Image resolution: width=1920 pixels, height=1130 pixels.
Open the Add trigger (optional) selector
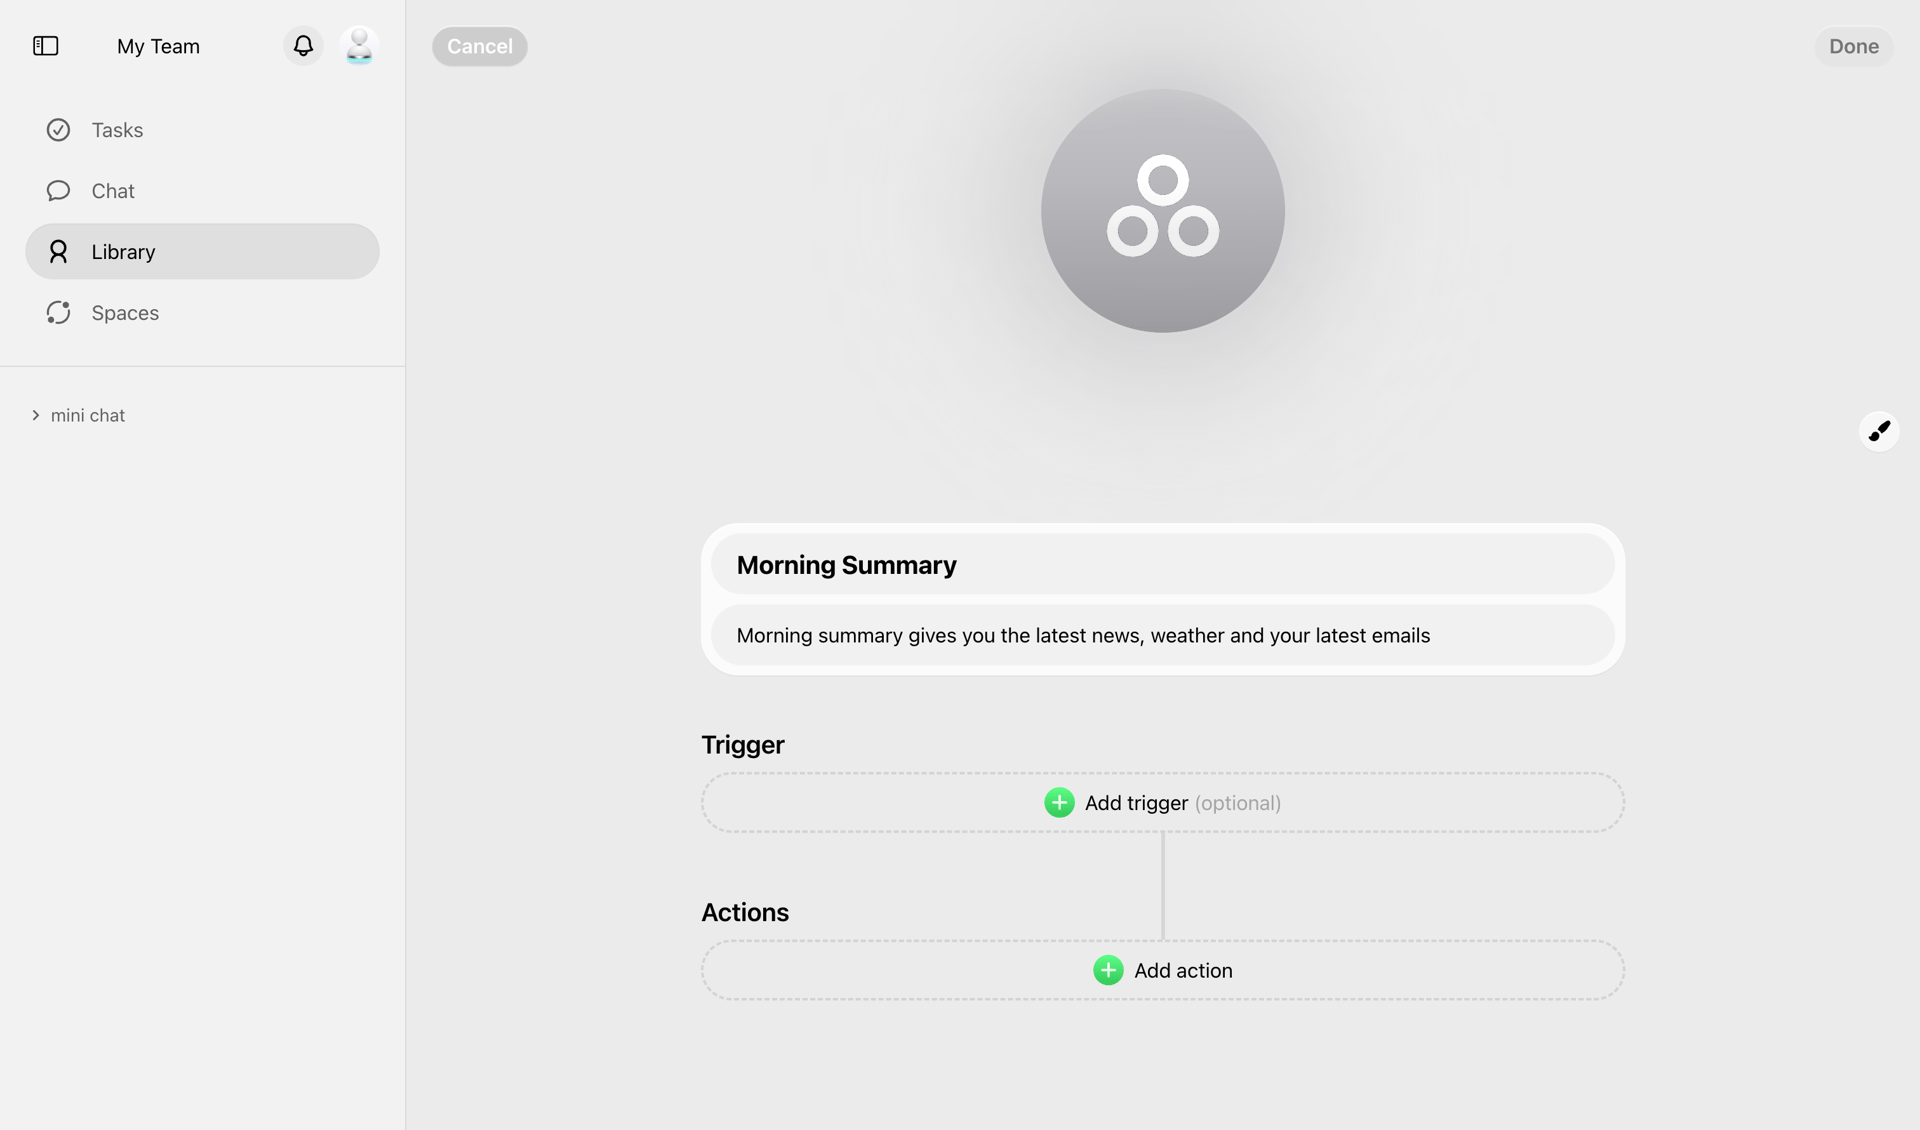(1162, 802)
